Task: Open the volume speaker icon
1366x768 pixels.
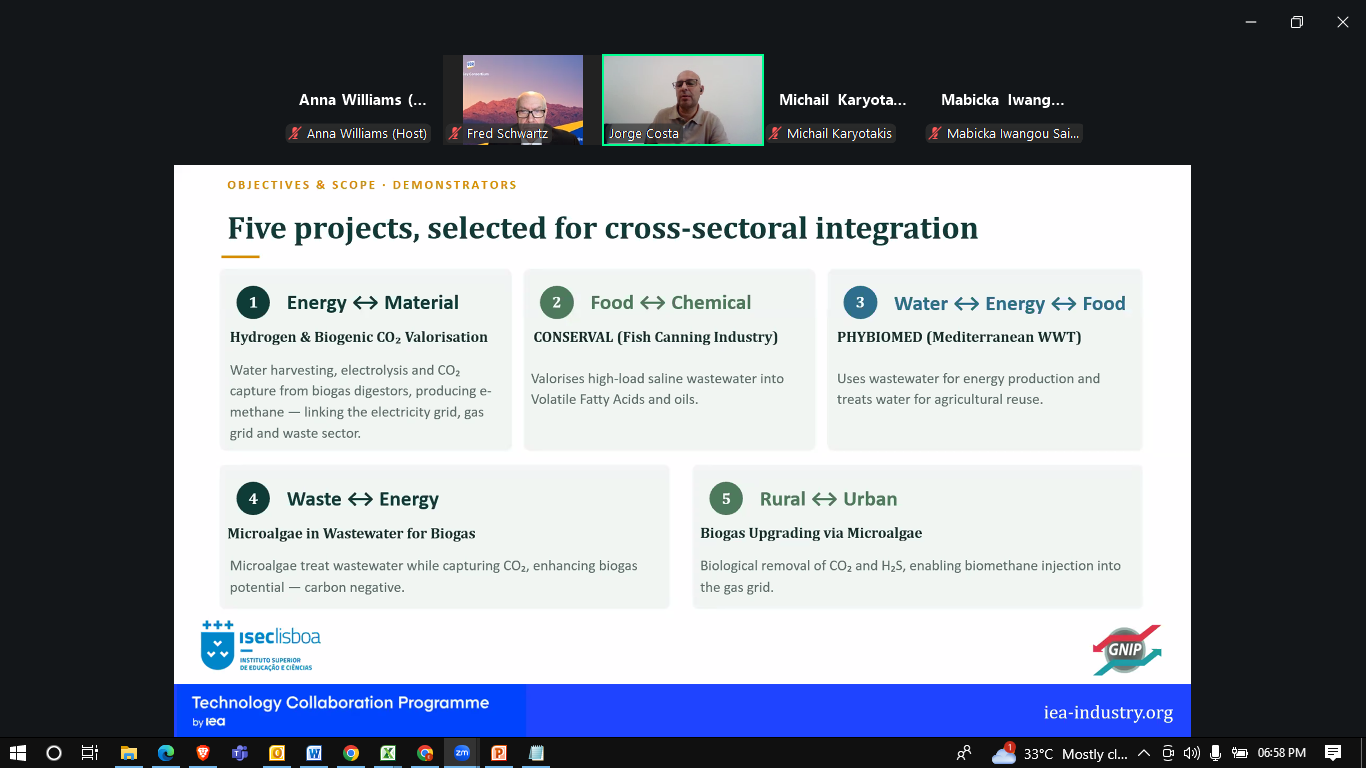Action: point(1191,753)
